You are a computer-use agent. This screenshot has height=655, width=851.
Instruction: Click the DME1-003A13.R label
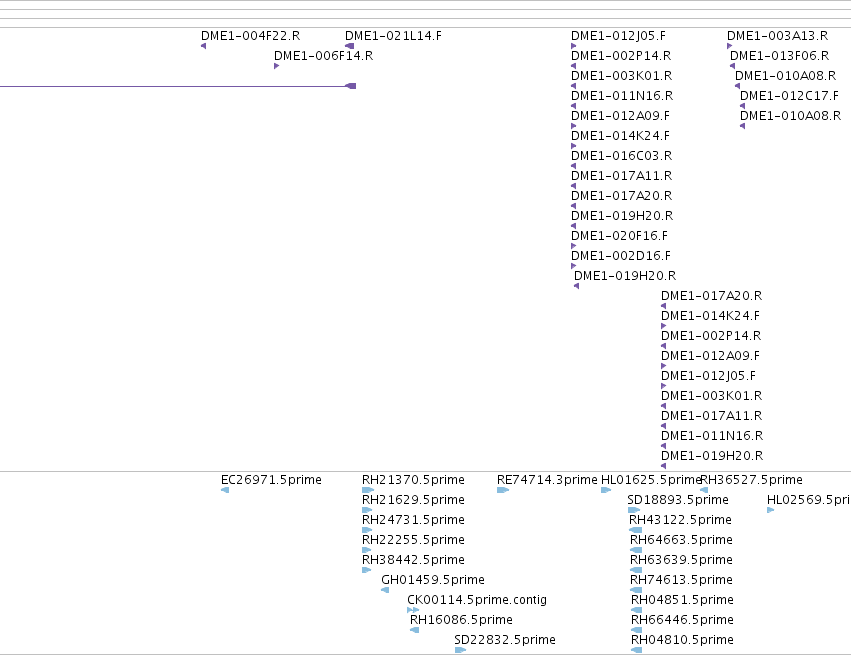pos(778,36)
